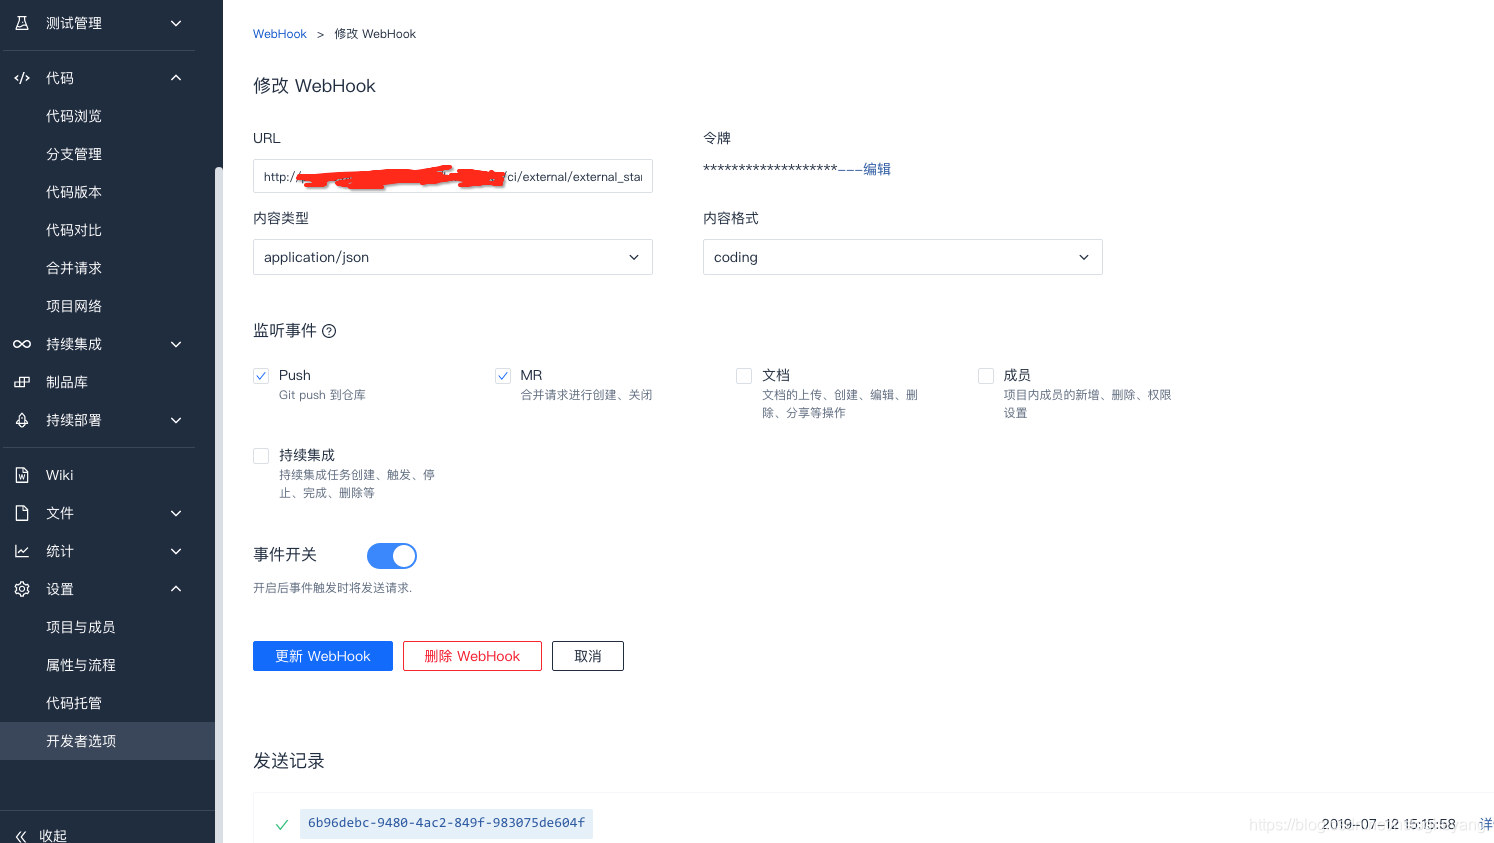
Task: Click the 更新 WebHook button
Action: click(x=323, y=656)
